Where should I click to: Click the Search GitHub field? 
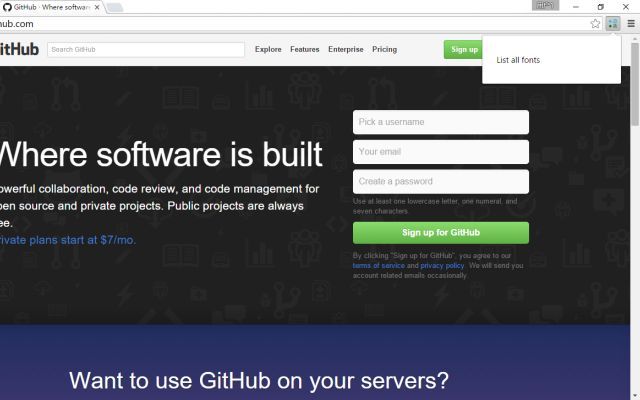click(146, 49)
